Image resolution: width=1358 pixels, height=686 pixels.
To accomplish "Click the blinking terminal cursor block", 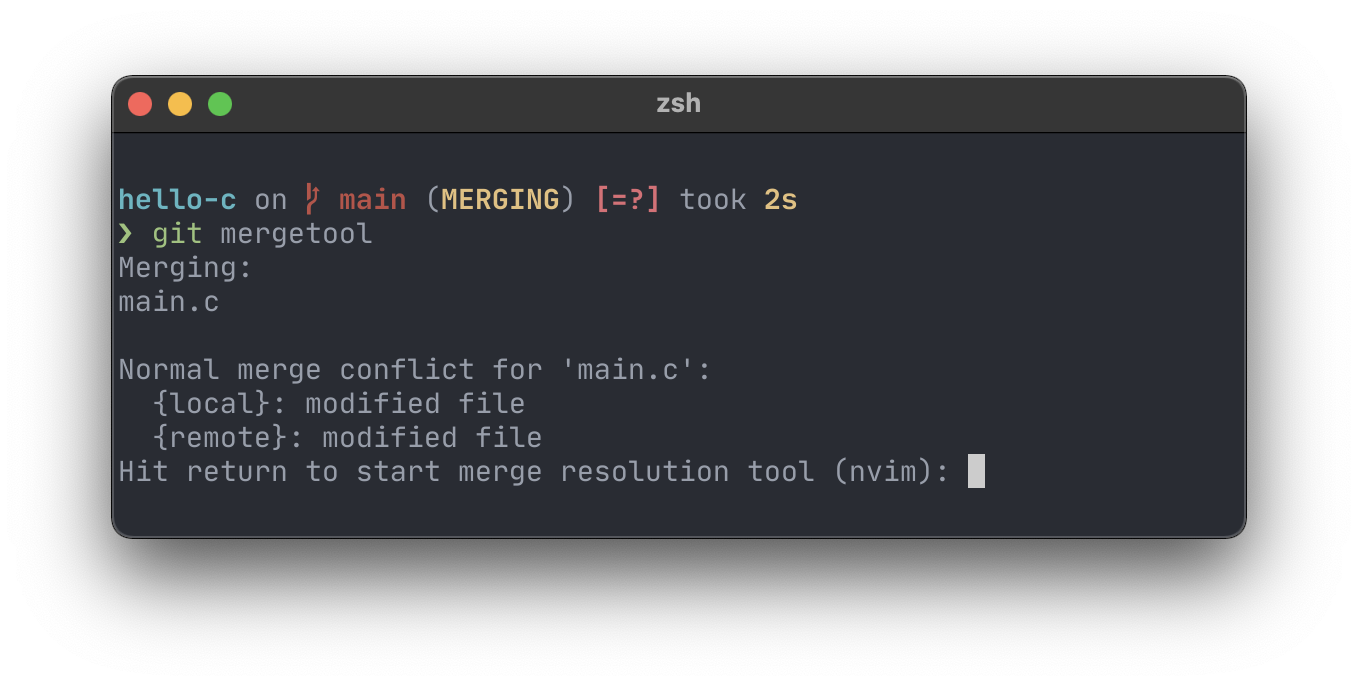I will pyautogui.click(x=975, y=470).
